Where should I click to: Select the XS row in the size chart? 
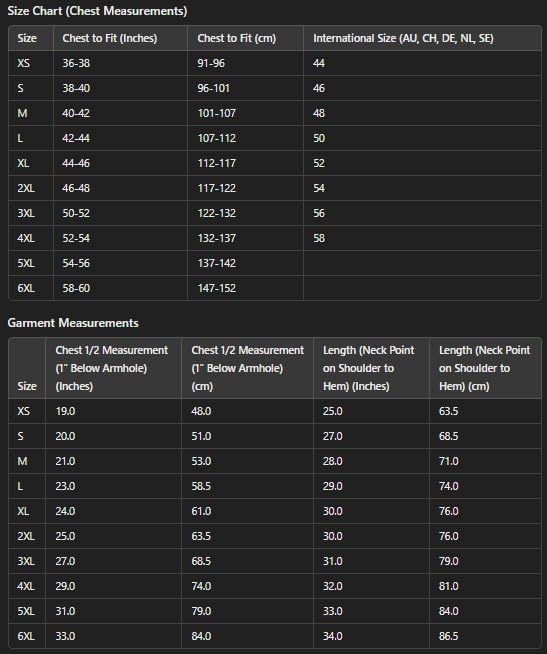pyautogui.click(x=275, y=63)
